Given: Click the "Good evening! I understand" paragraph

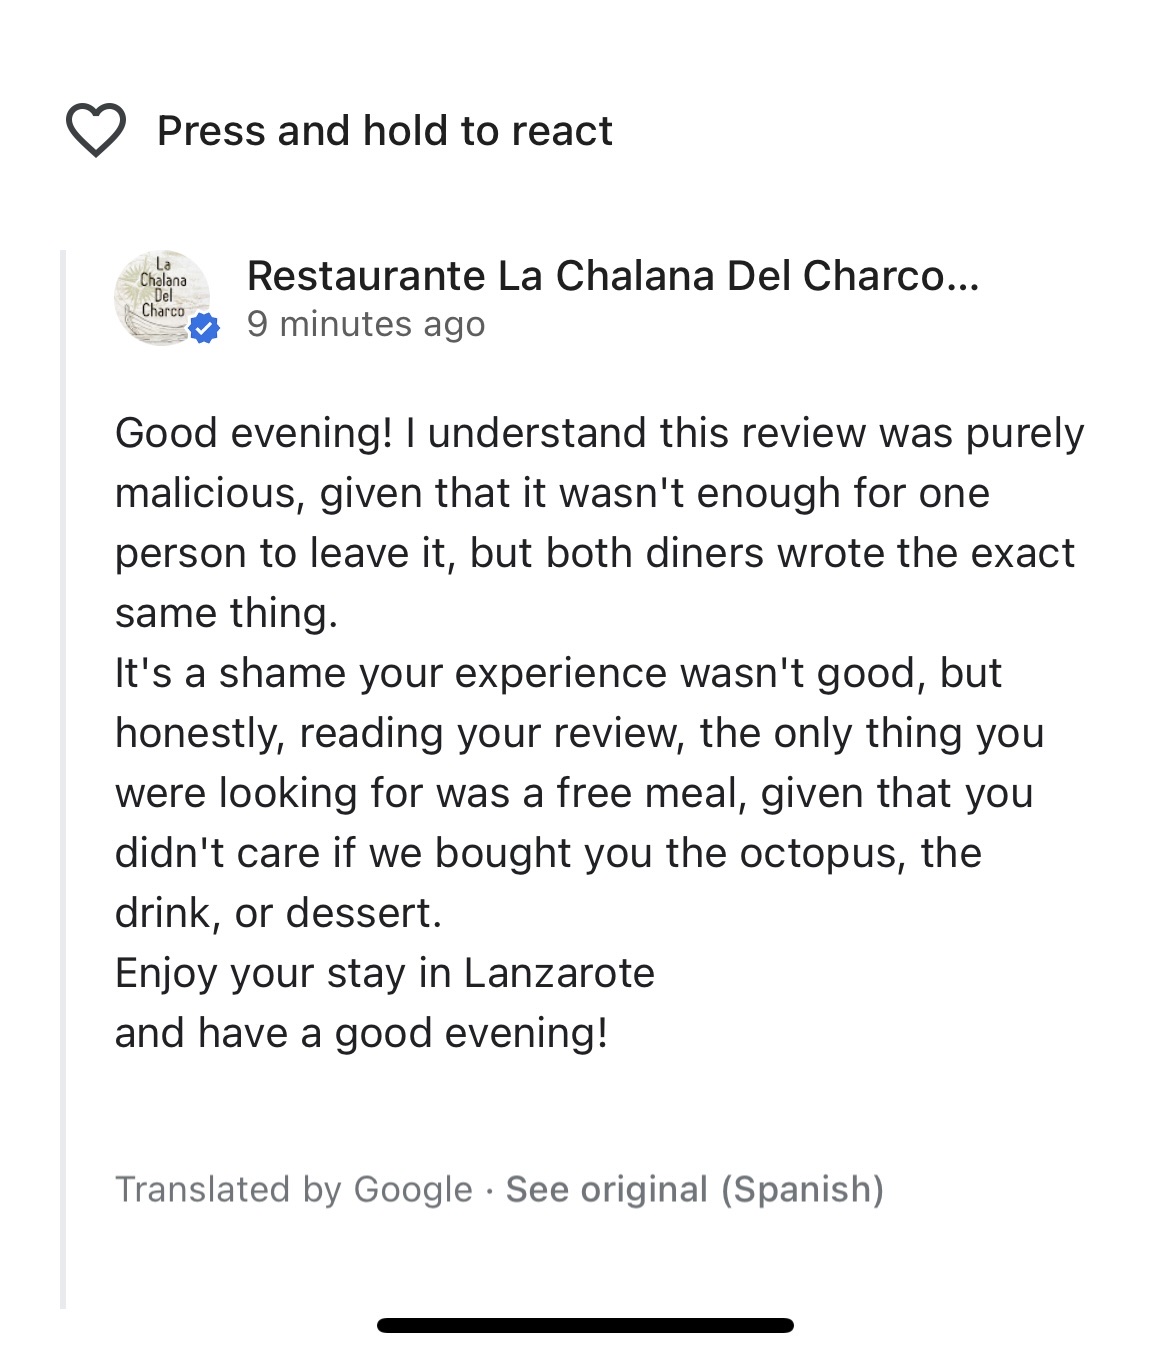Looking at the screenshot, I should 598,522.
